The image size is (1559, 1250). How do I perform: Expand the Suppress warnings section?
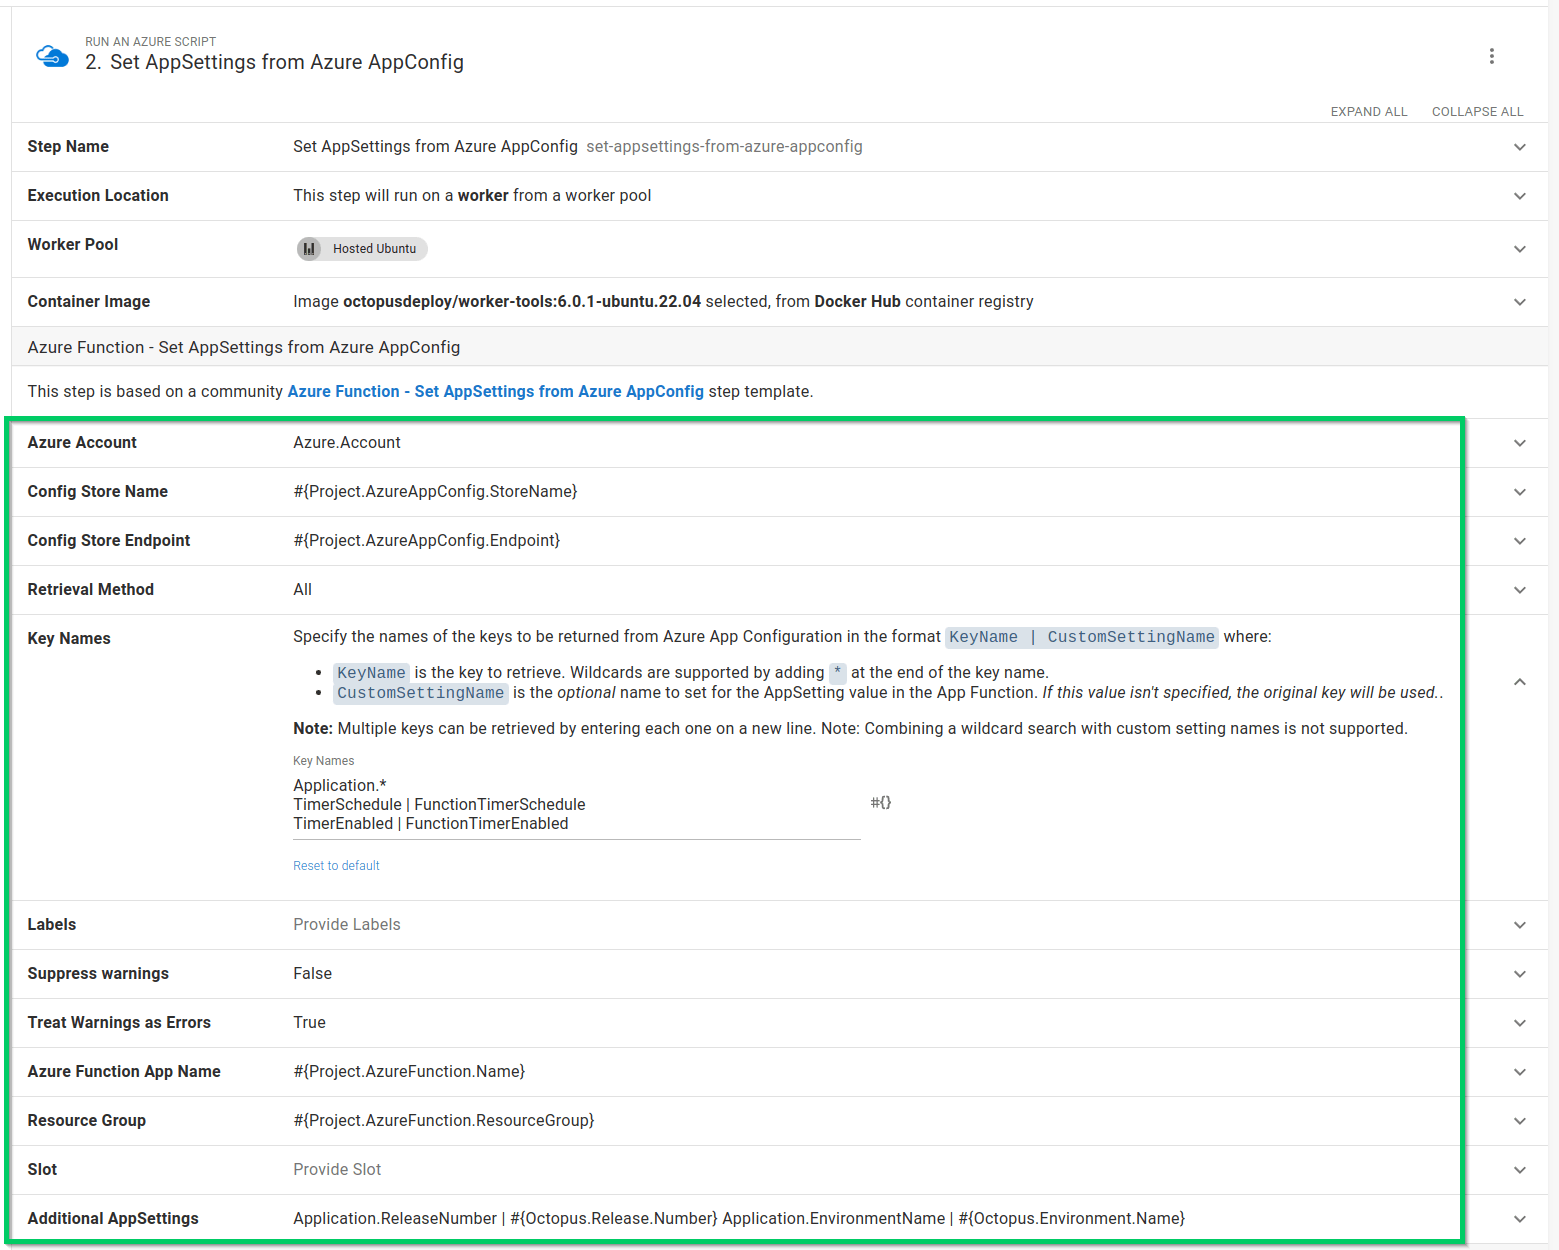1520,973
